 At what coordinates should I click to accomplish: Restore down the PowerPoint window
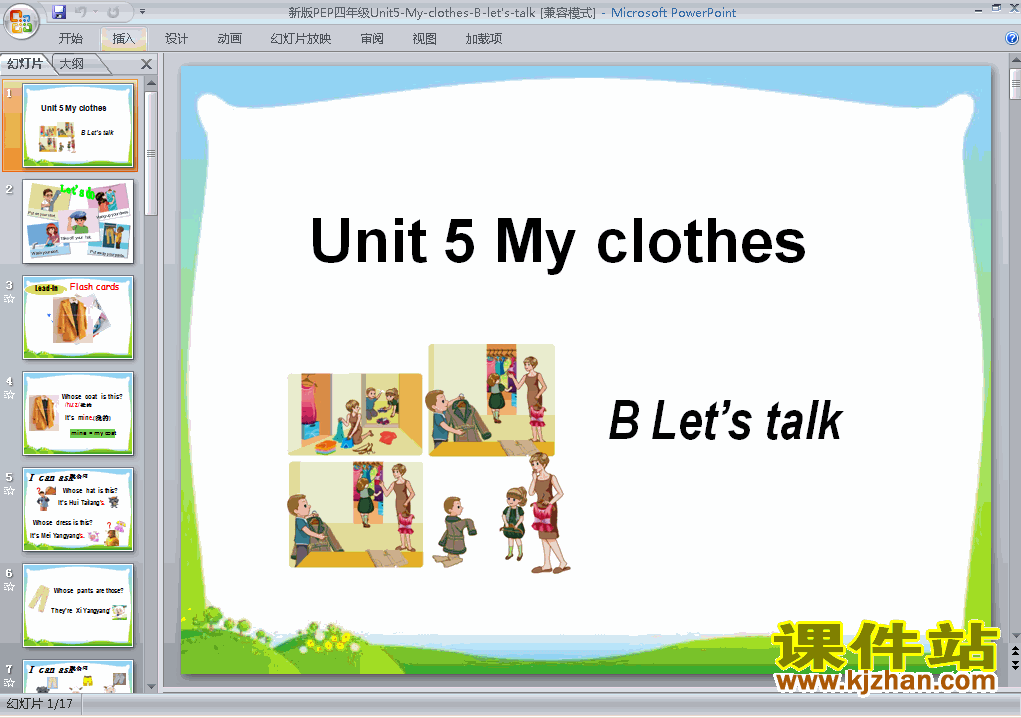coord(996,8)
